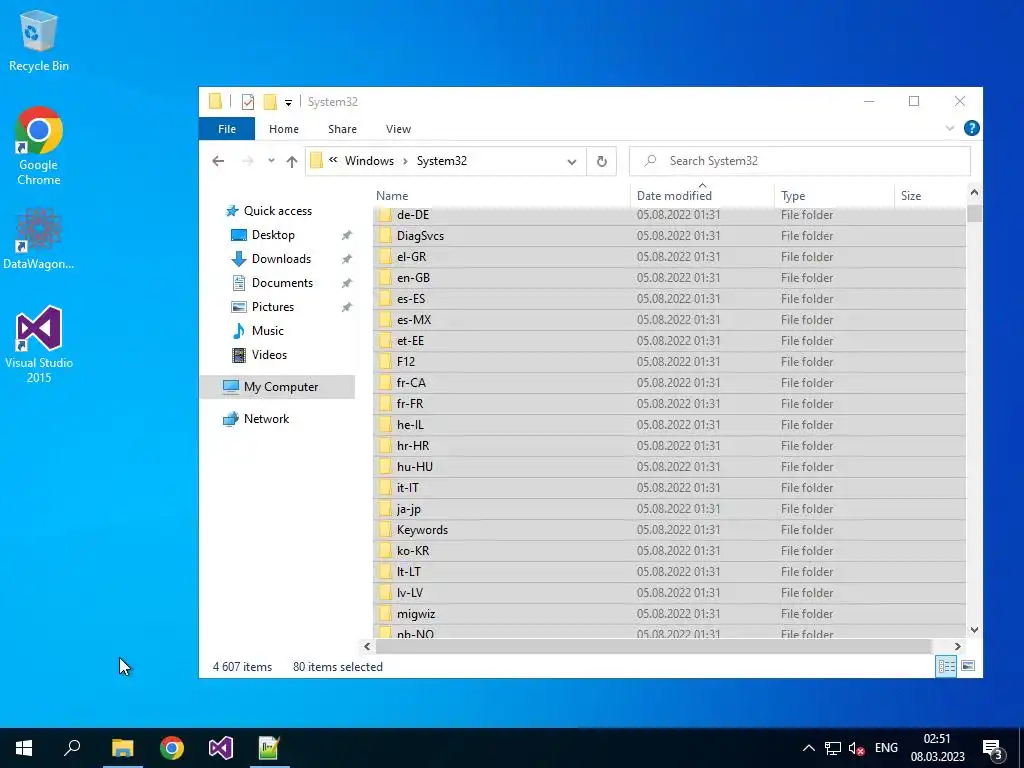Open Explorer help with question mark icon
Image resolution: width=1024 pixels, height=768 pixels.
(971, 129)
